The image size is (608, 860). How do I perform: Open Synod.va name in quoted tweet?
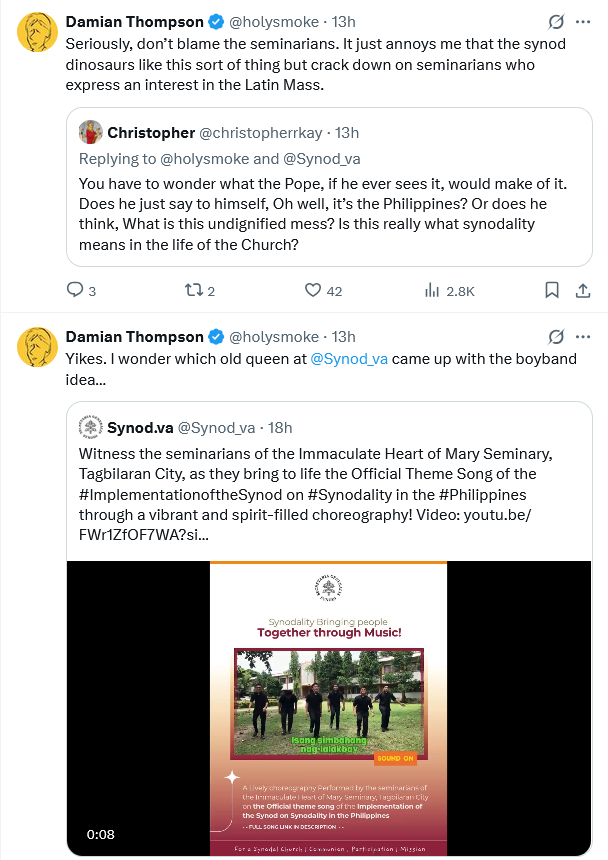pos(140,428)
